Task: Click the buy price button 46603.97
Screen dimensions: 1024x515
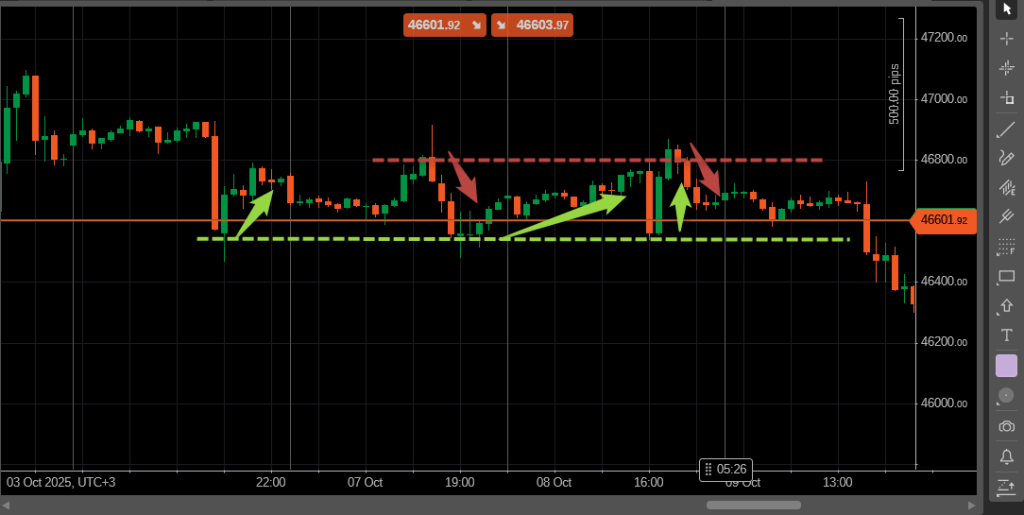Action: [533, 25]
